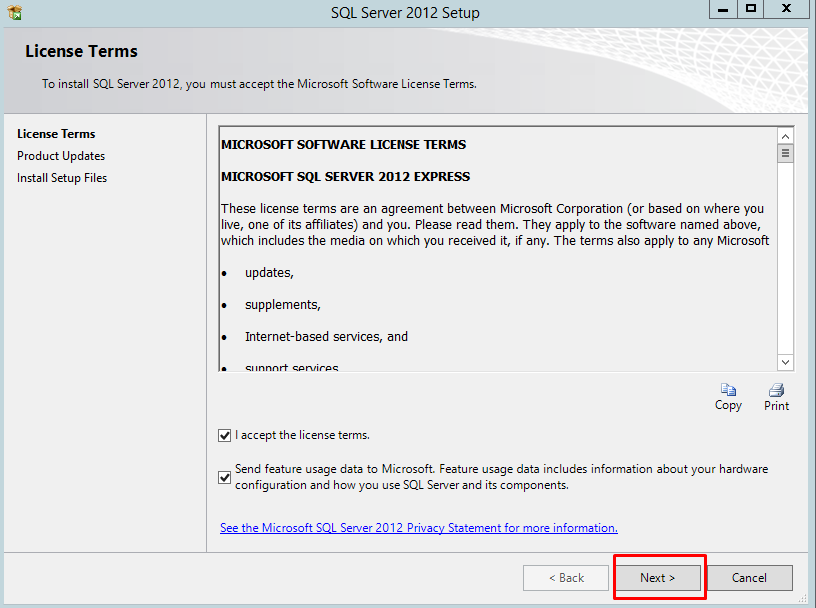
Task: Select the Install Setup Files step
Action: point(62,178)
